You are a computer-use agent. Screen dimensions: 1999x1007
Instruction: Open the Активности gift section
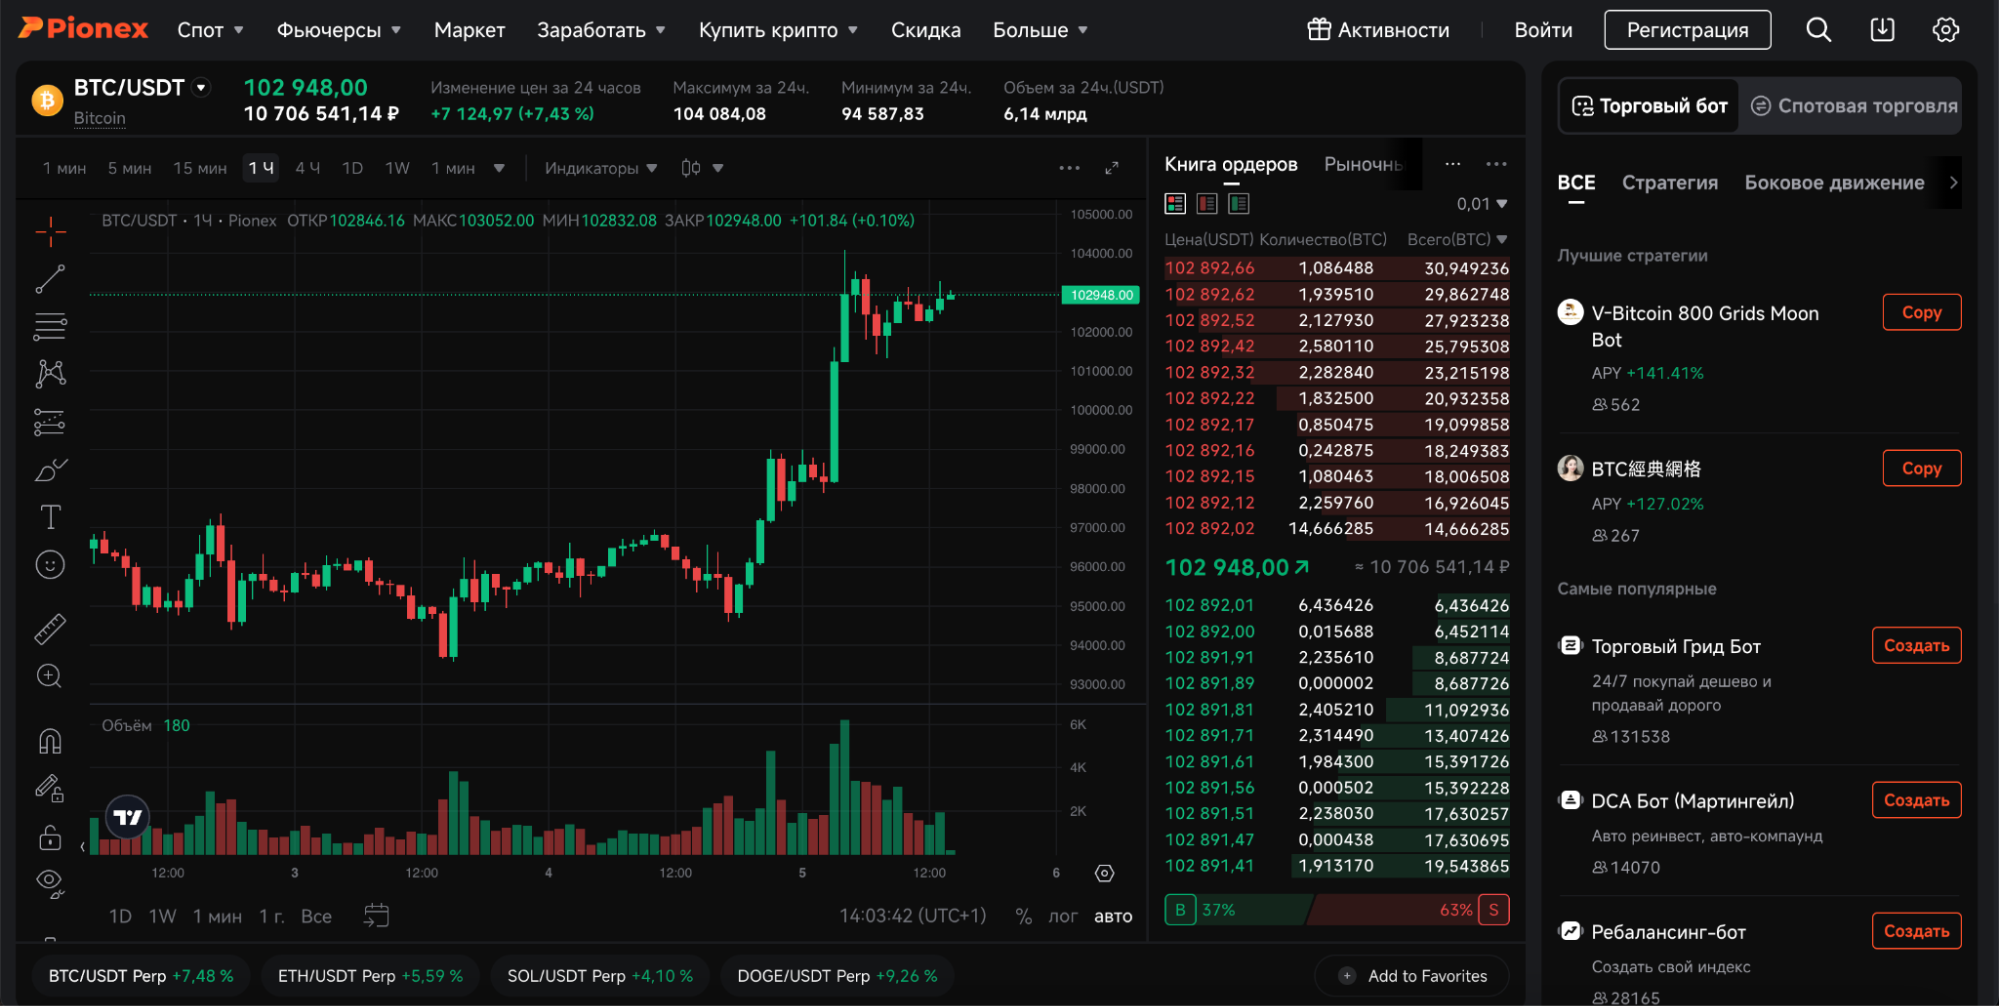pyautogui.click(x=1378, y=30)
